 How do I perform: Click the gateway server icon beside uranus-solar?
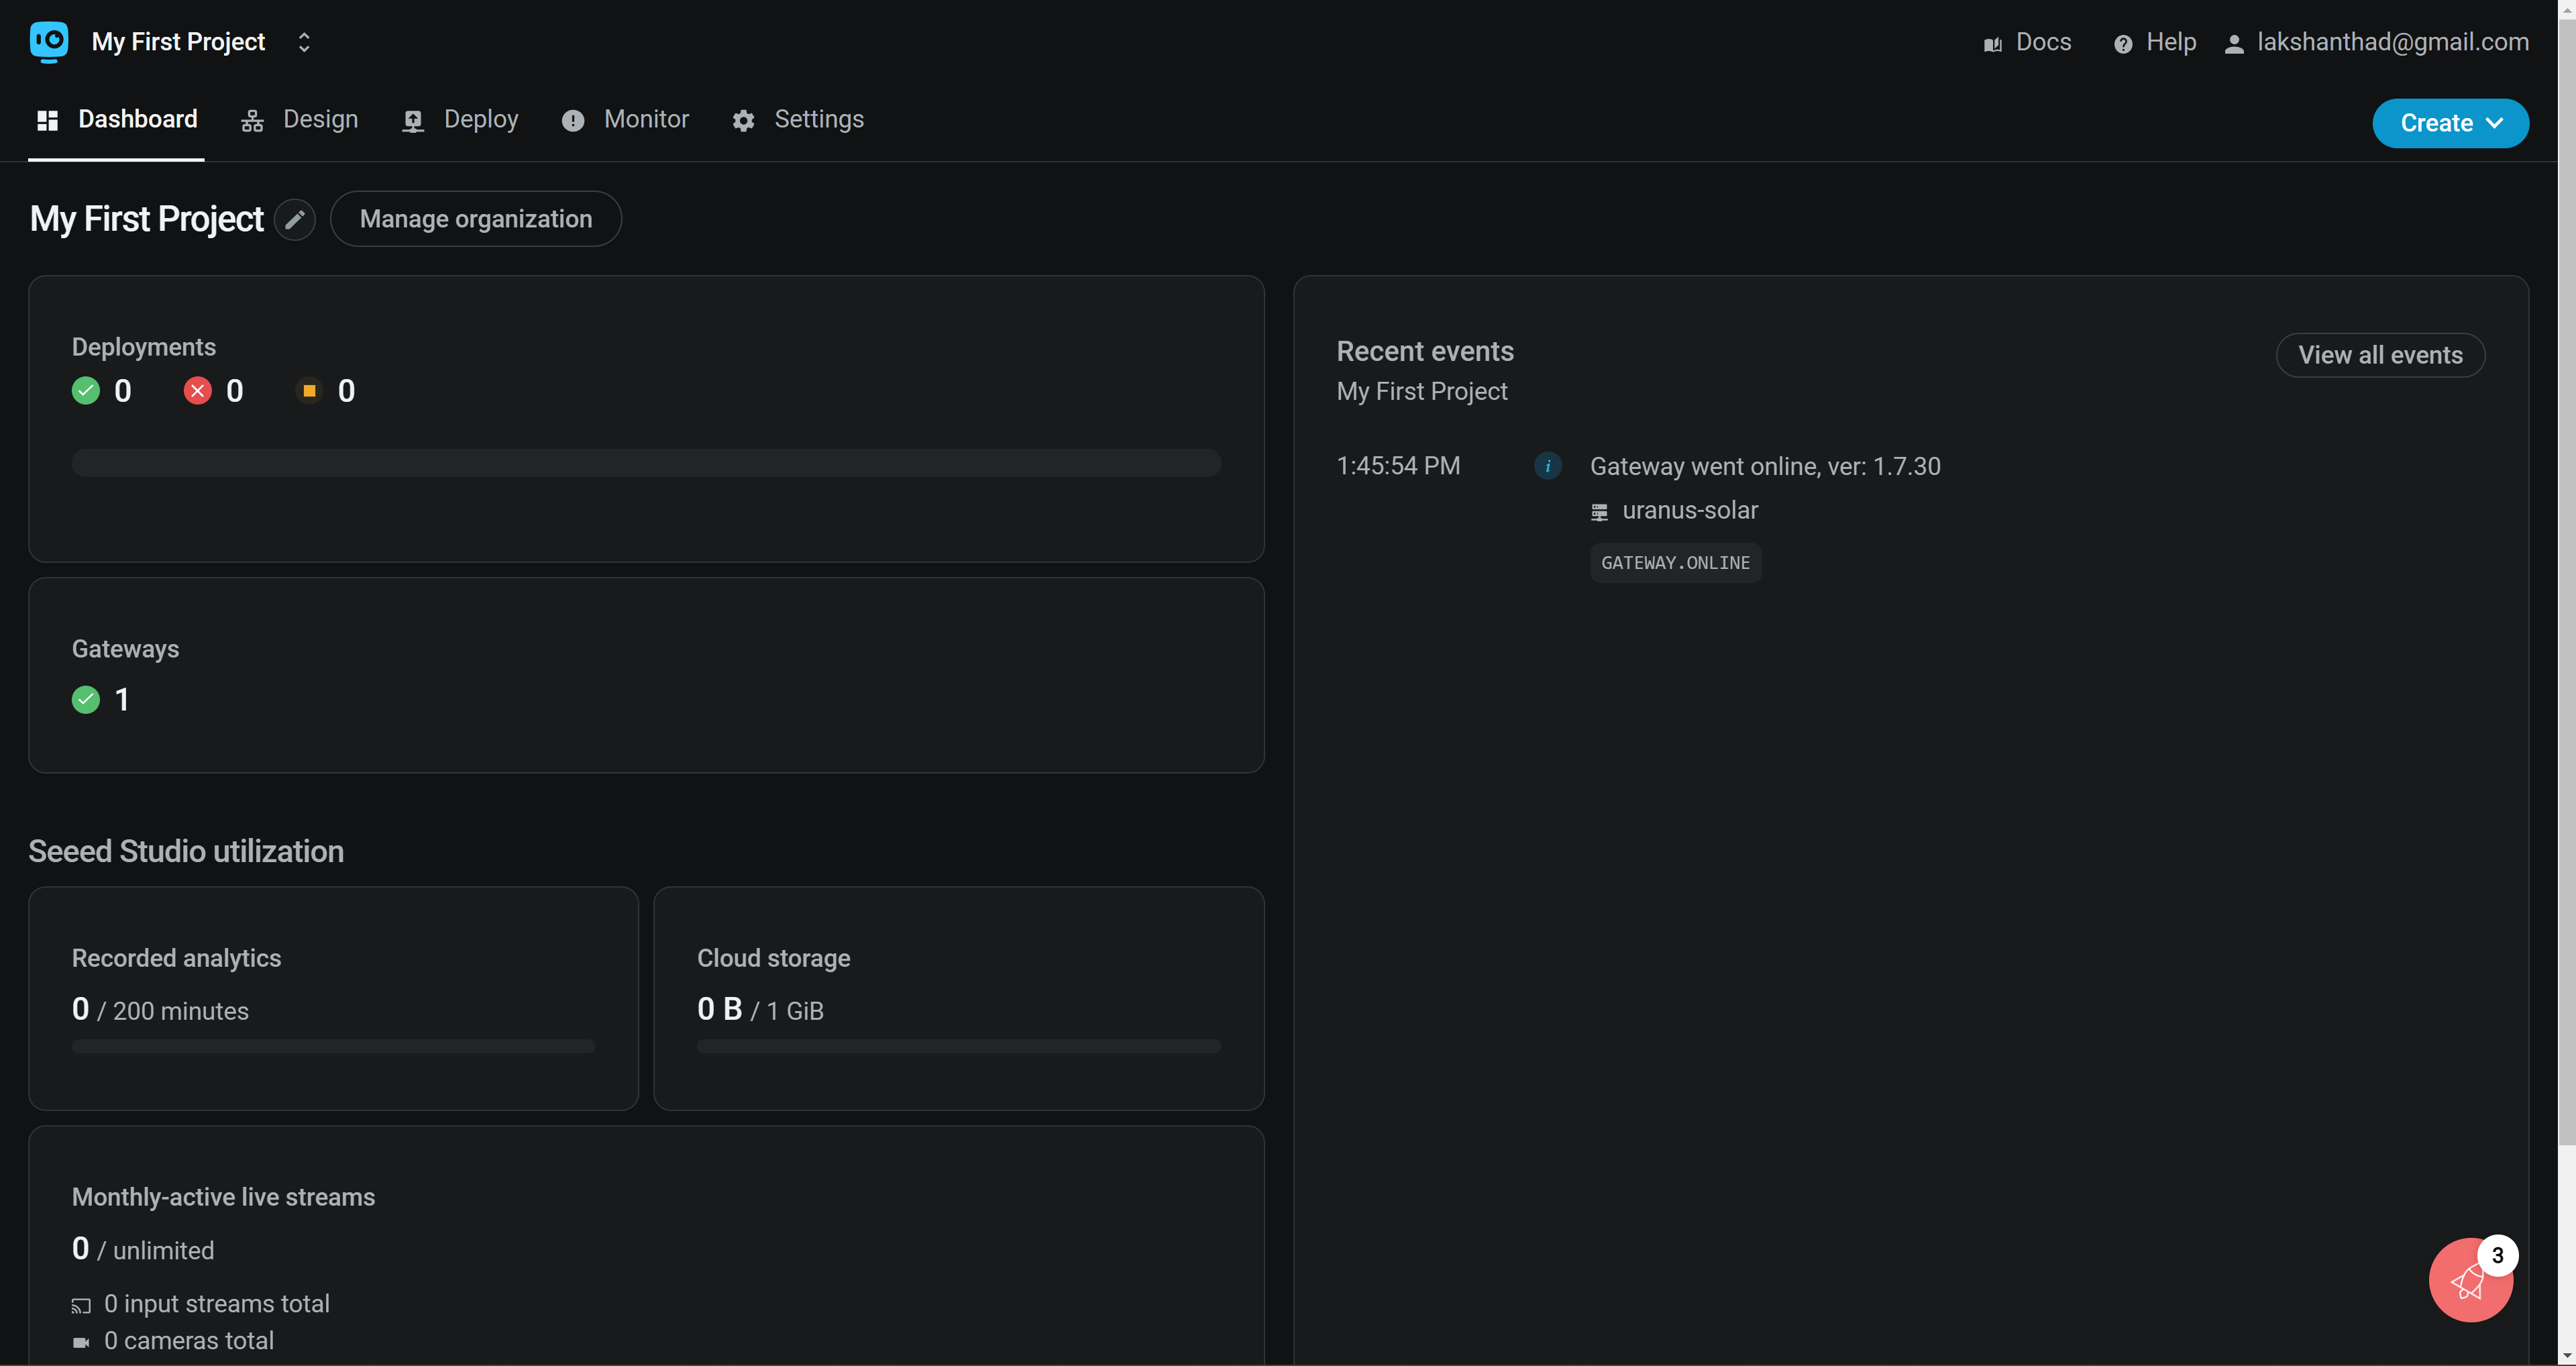click(x=1600, y=512)
